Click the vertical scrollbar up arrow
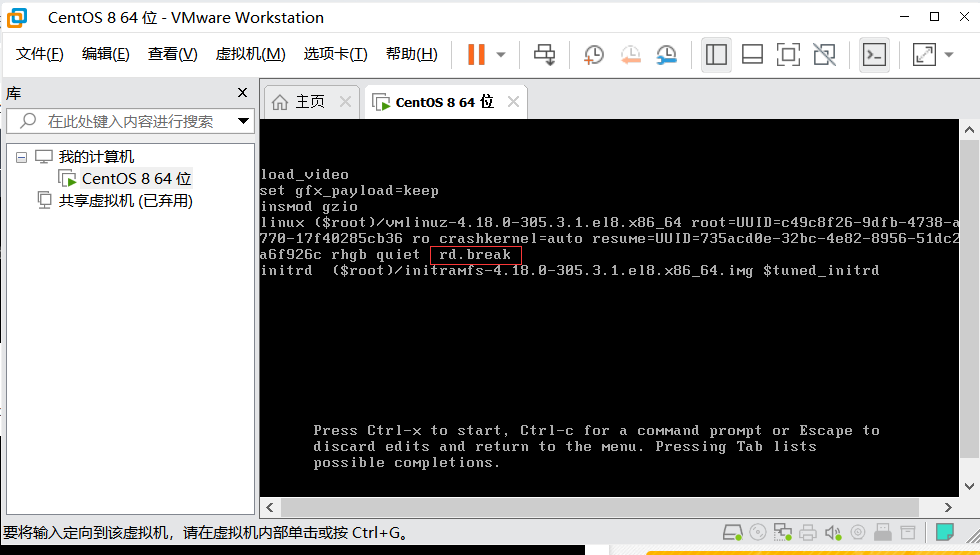The height and width of the screenshot is (555, 980). [969, 130]
